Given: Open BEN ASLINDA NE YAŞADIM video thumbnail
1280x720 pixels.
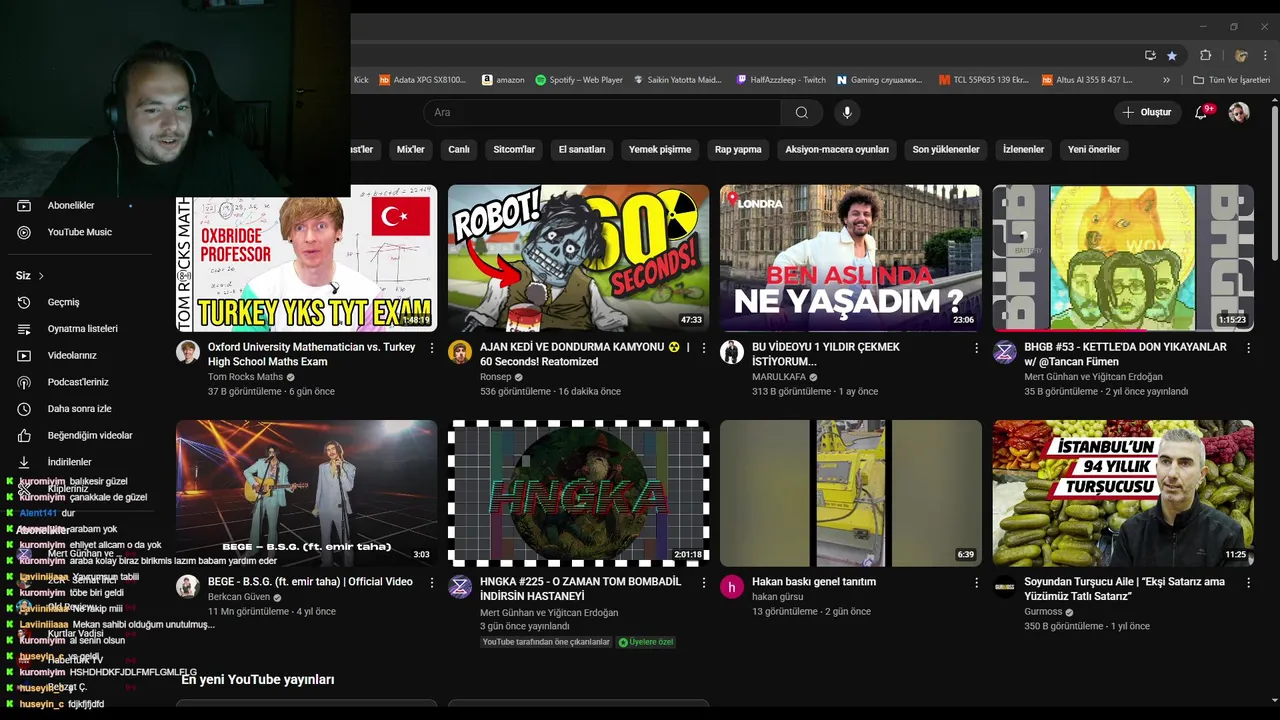Looking at the screenshot, I should pos(850,258).
